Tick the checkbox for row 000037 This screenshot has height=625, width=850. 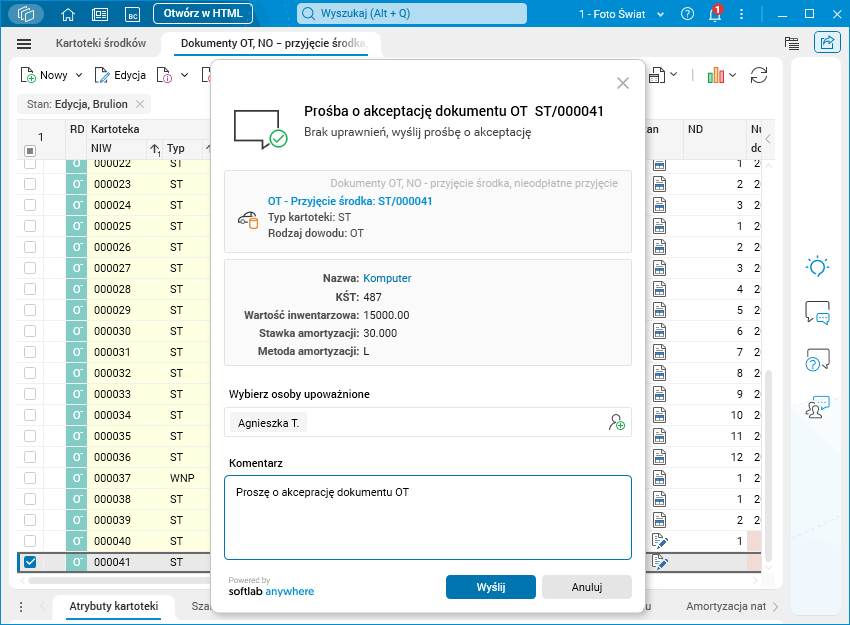30,478
